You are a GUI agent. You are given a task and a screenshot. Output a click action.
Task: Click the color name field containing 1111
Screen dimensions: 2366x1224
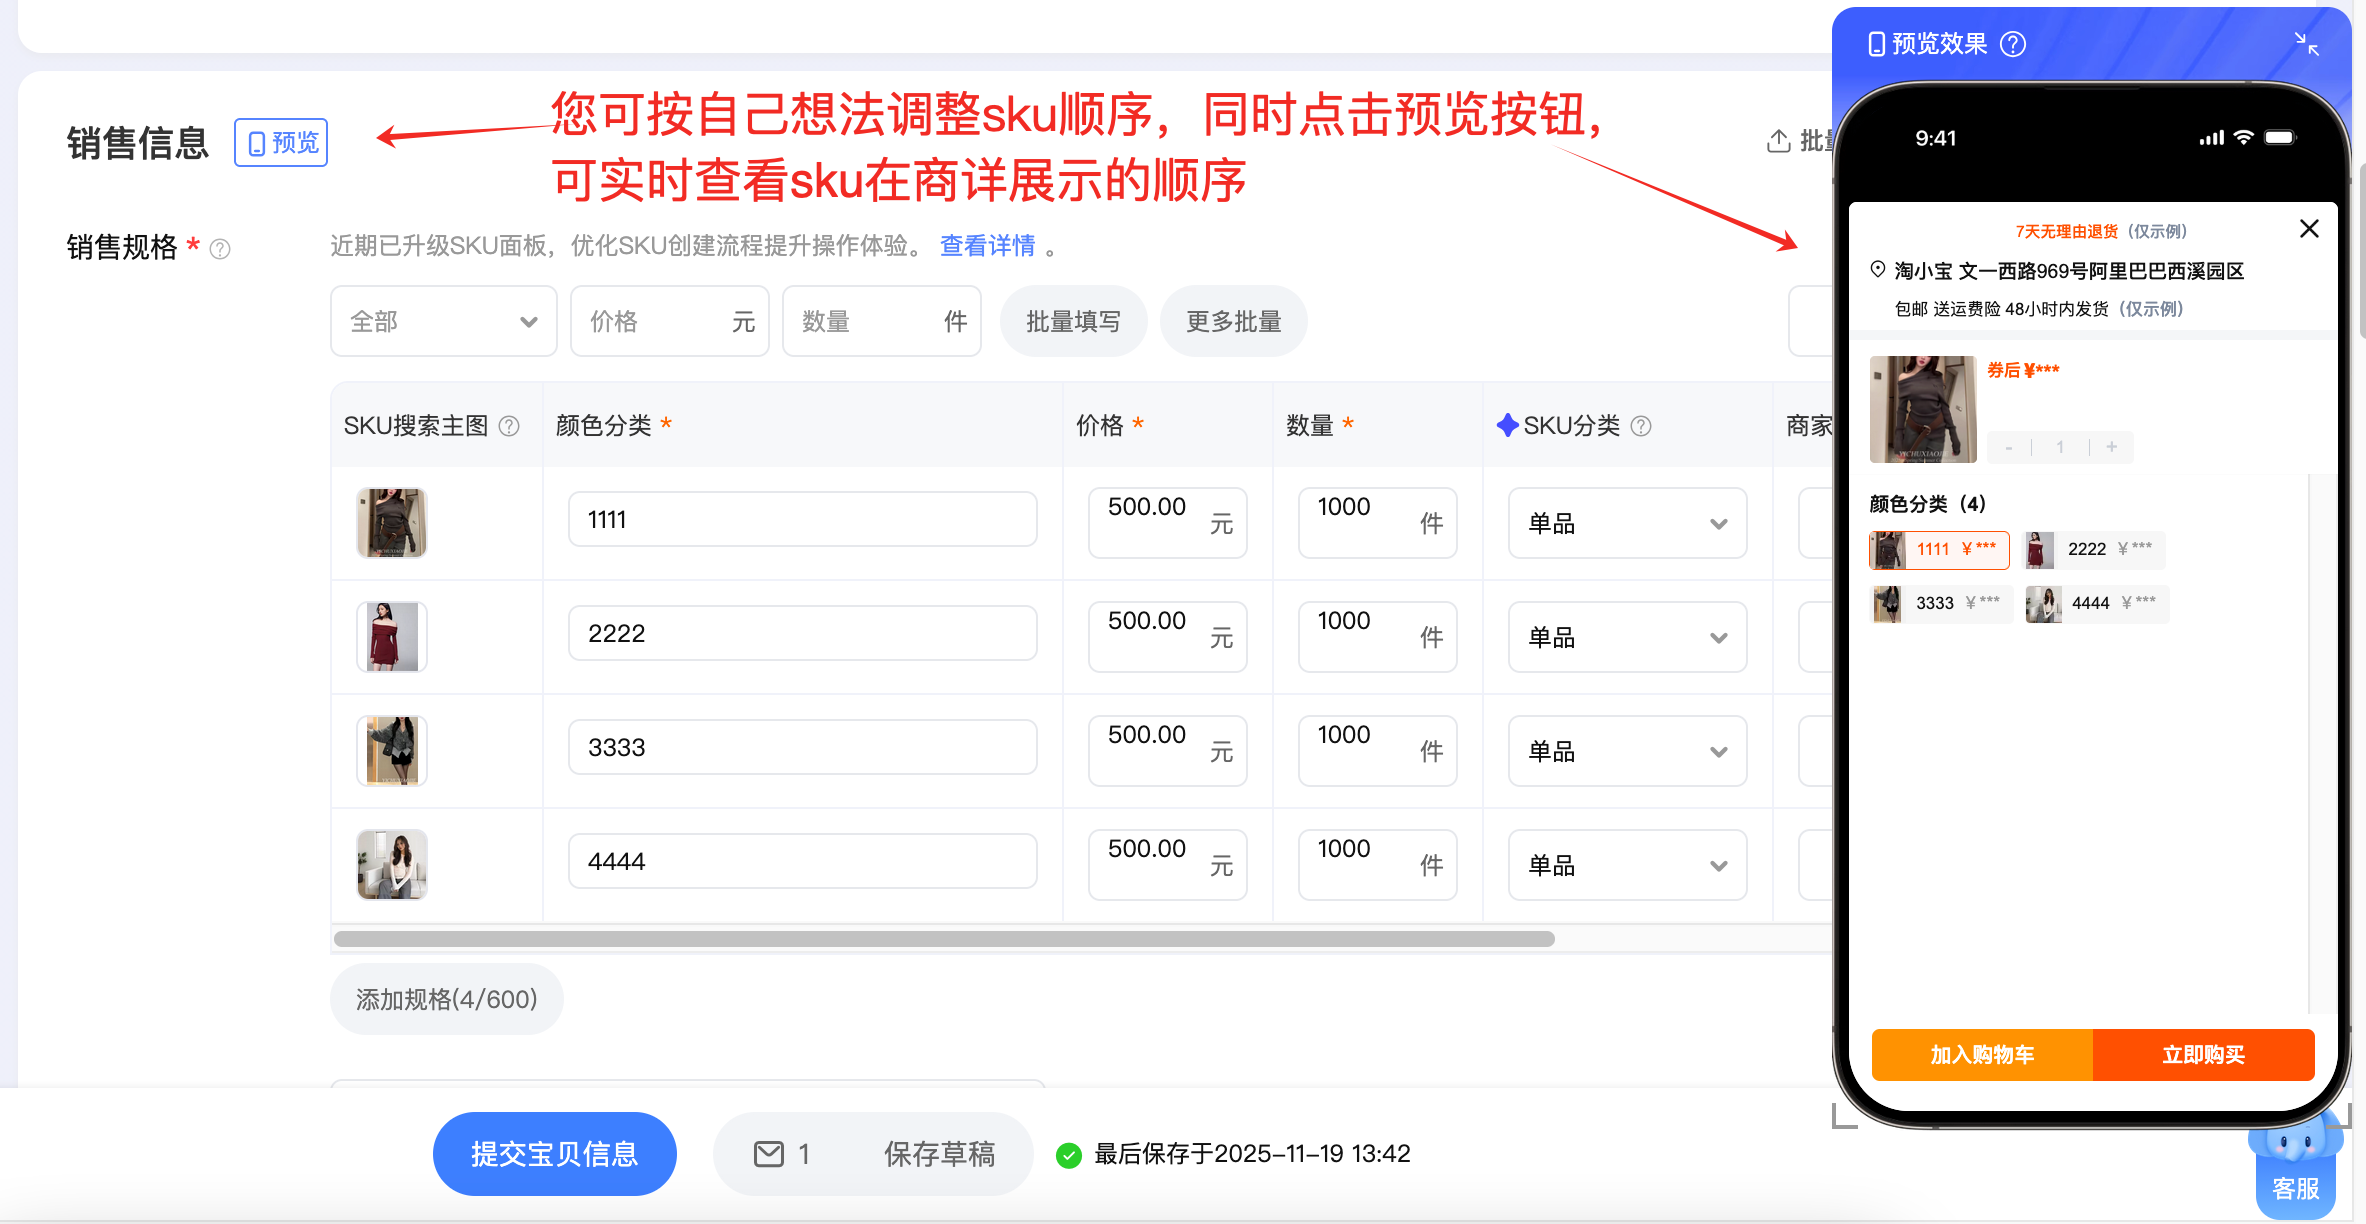[x=802, y=519]
